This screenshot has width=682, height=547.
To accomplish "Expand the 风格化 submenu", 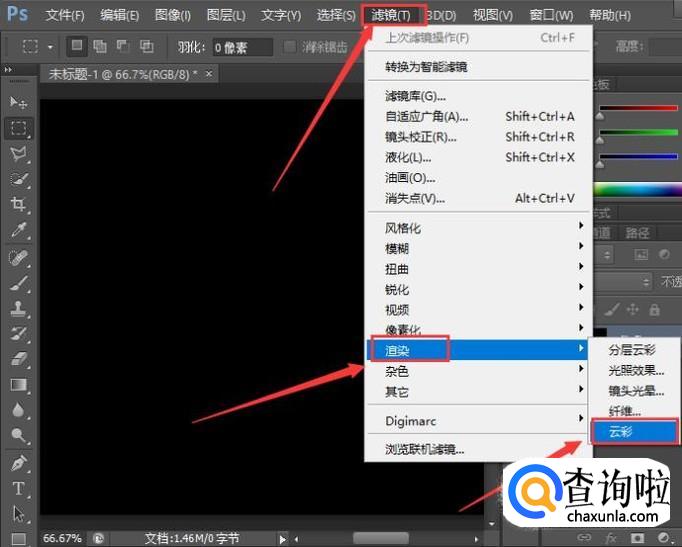I will [478, 228].
